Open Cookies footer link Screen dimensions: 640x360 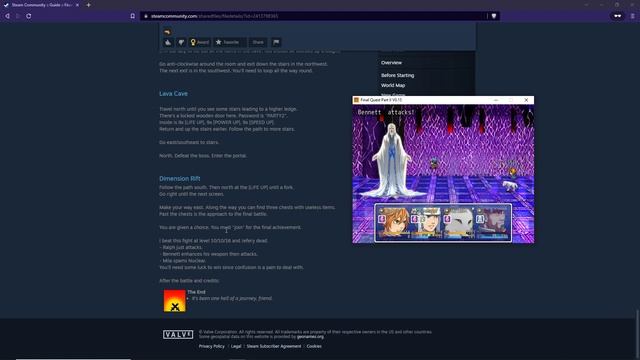[314, 346]
